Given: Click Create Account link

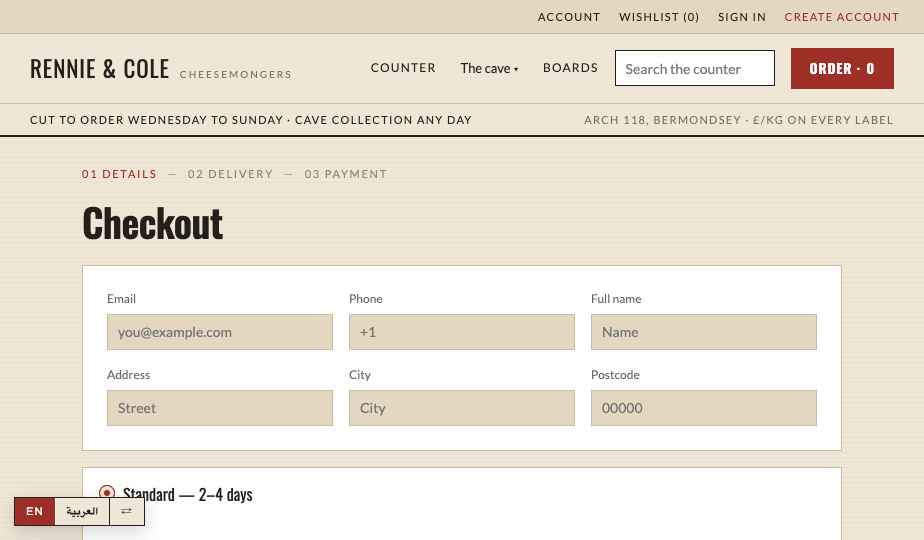Looking at the screenshot, I should click(x=842, y=17).
